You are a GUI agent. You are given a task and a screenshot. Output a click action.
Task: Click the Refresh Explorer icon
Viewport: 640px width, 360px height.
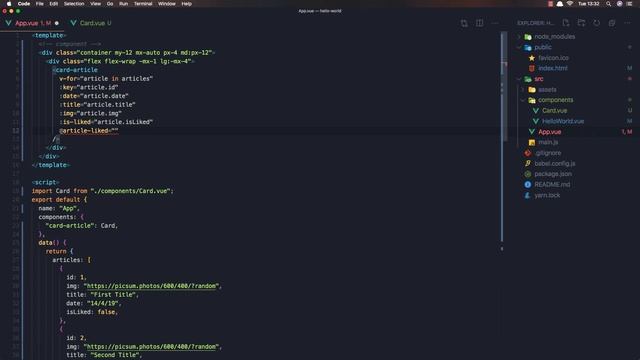596,23
